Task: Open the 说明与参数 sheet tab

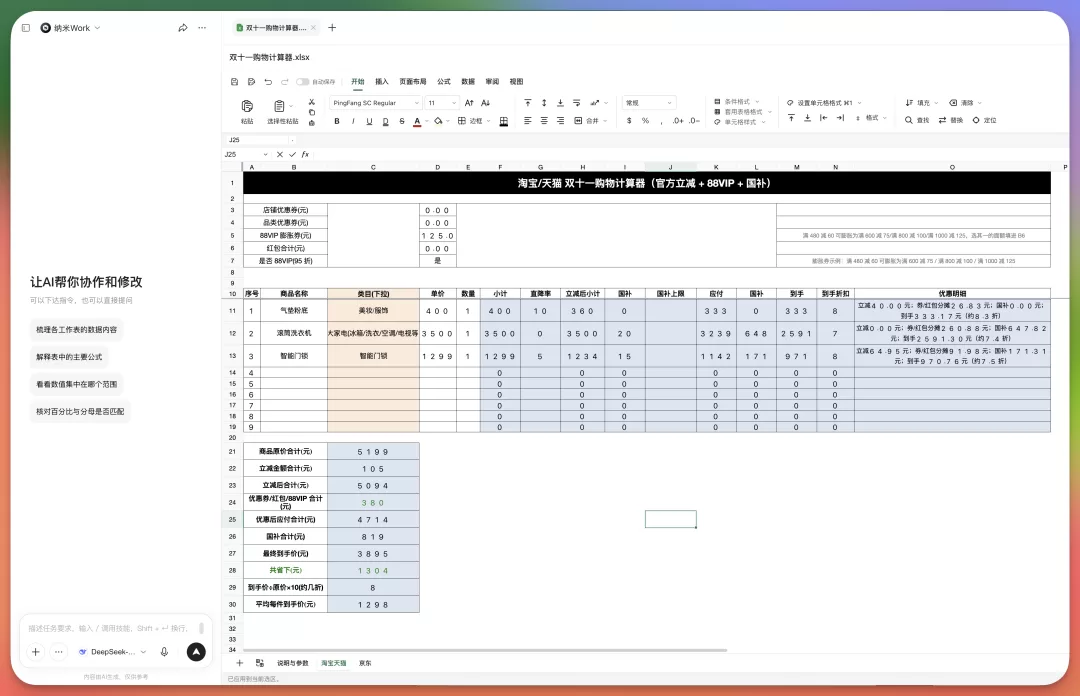Action: [x=293, y=663]
